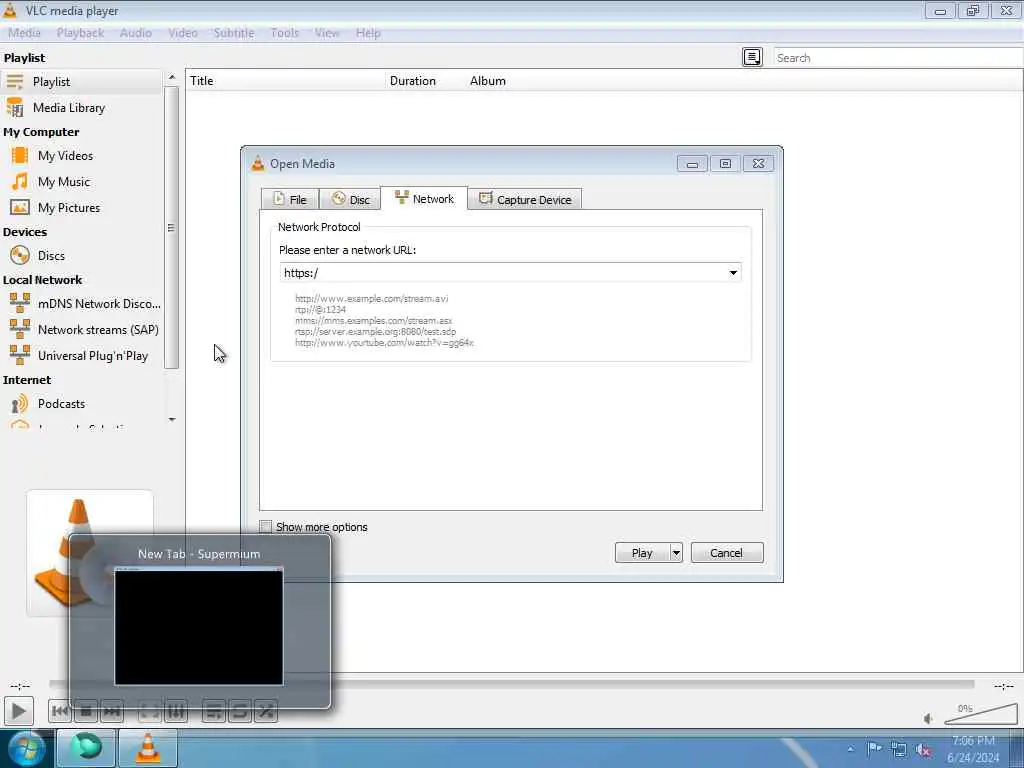
Task: Click the playlist Search field
Action: click(x=898, y=57)
